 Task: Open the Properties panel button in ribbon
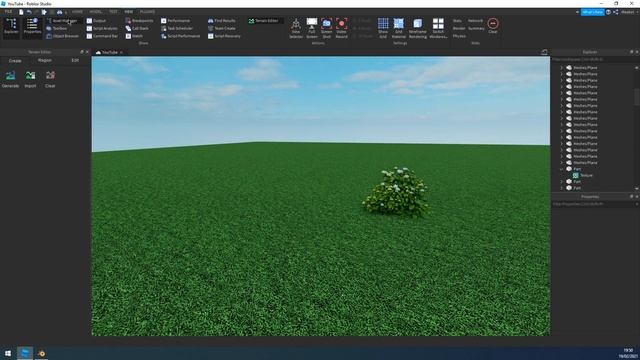pyautogui.click(x=32, y=28)
